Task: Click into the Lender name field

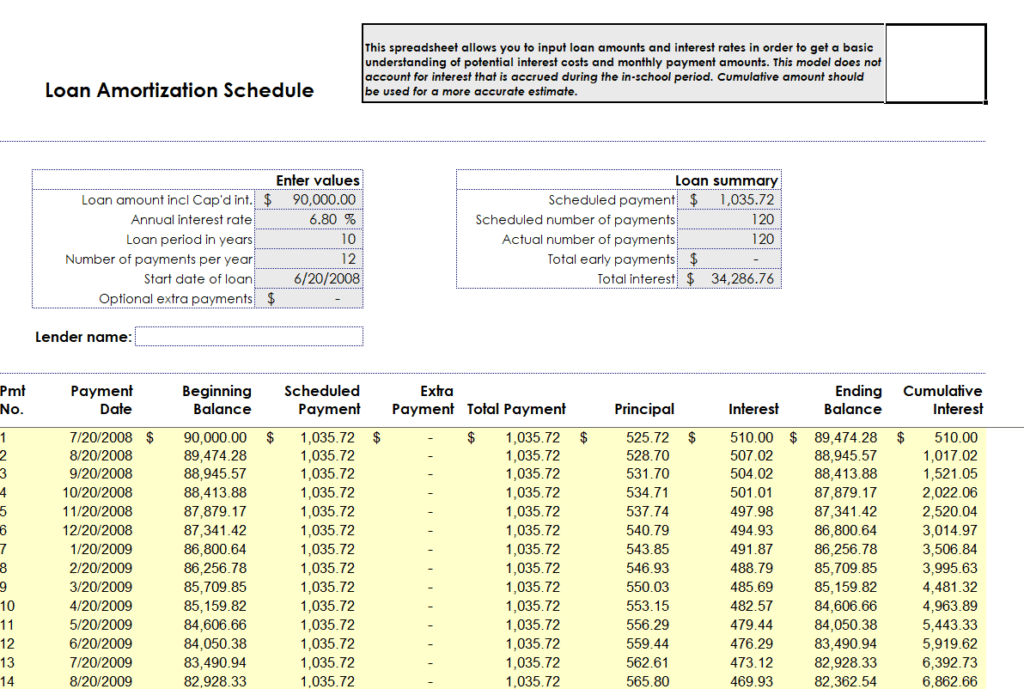Action: [249, 336]
